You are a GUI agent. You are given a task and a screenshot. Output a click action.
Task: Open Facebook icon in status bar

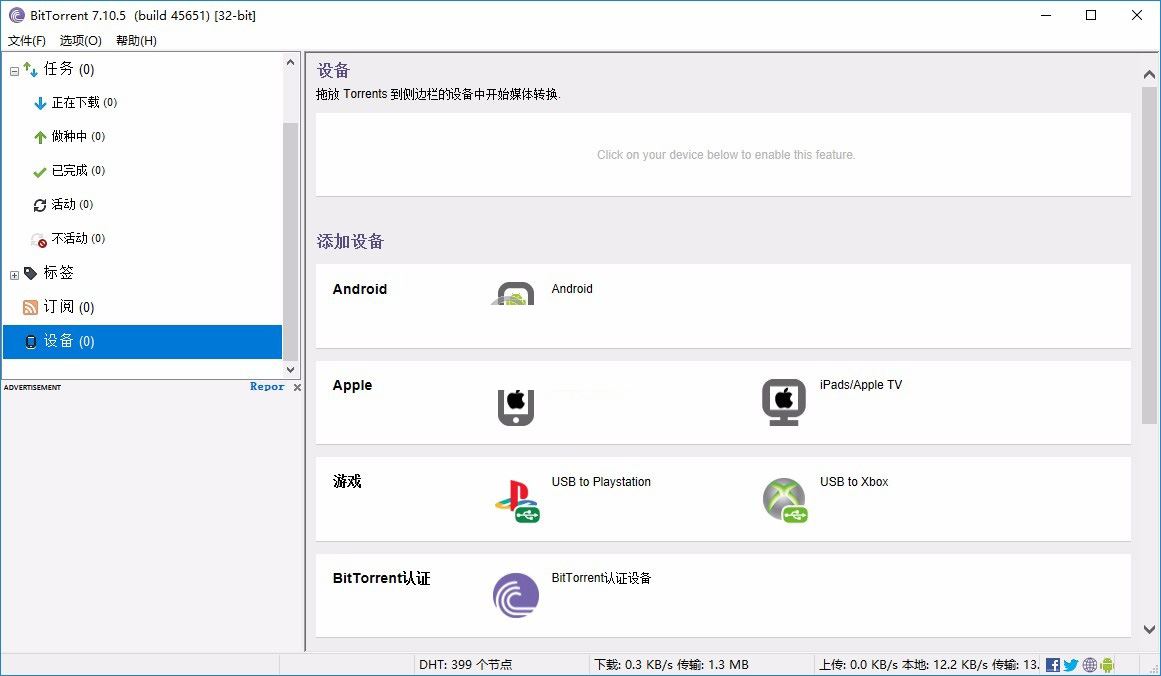click(1053, 665)
